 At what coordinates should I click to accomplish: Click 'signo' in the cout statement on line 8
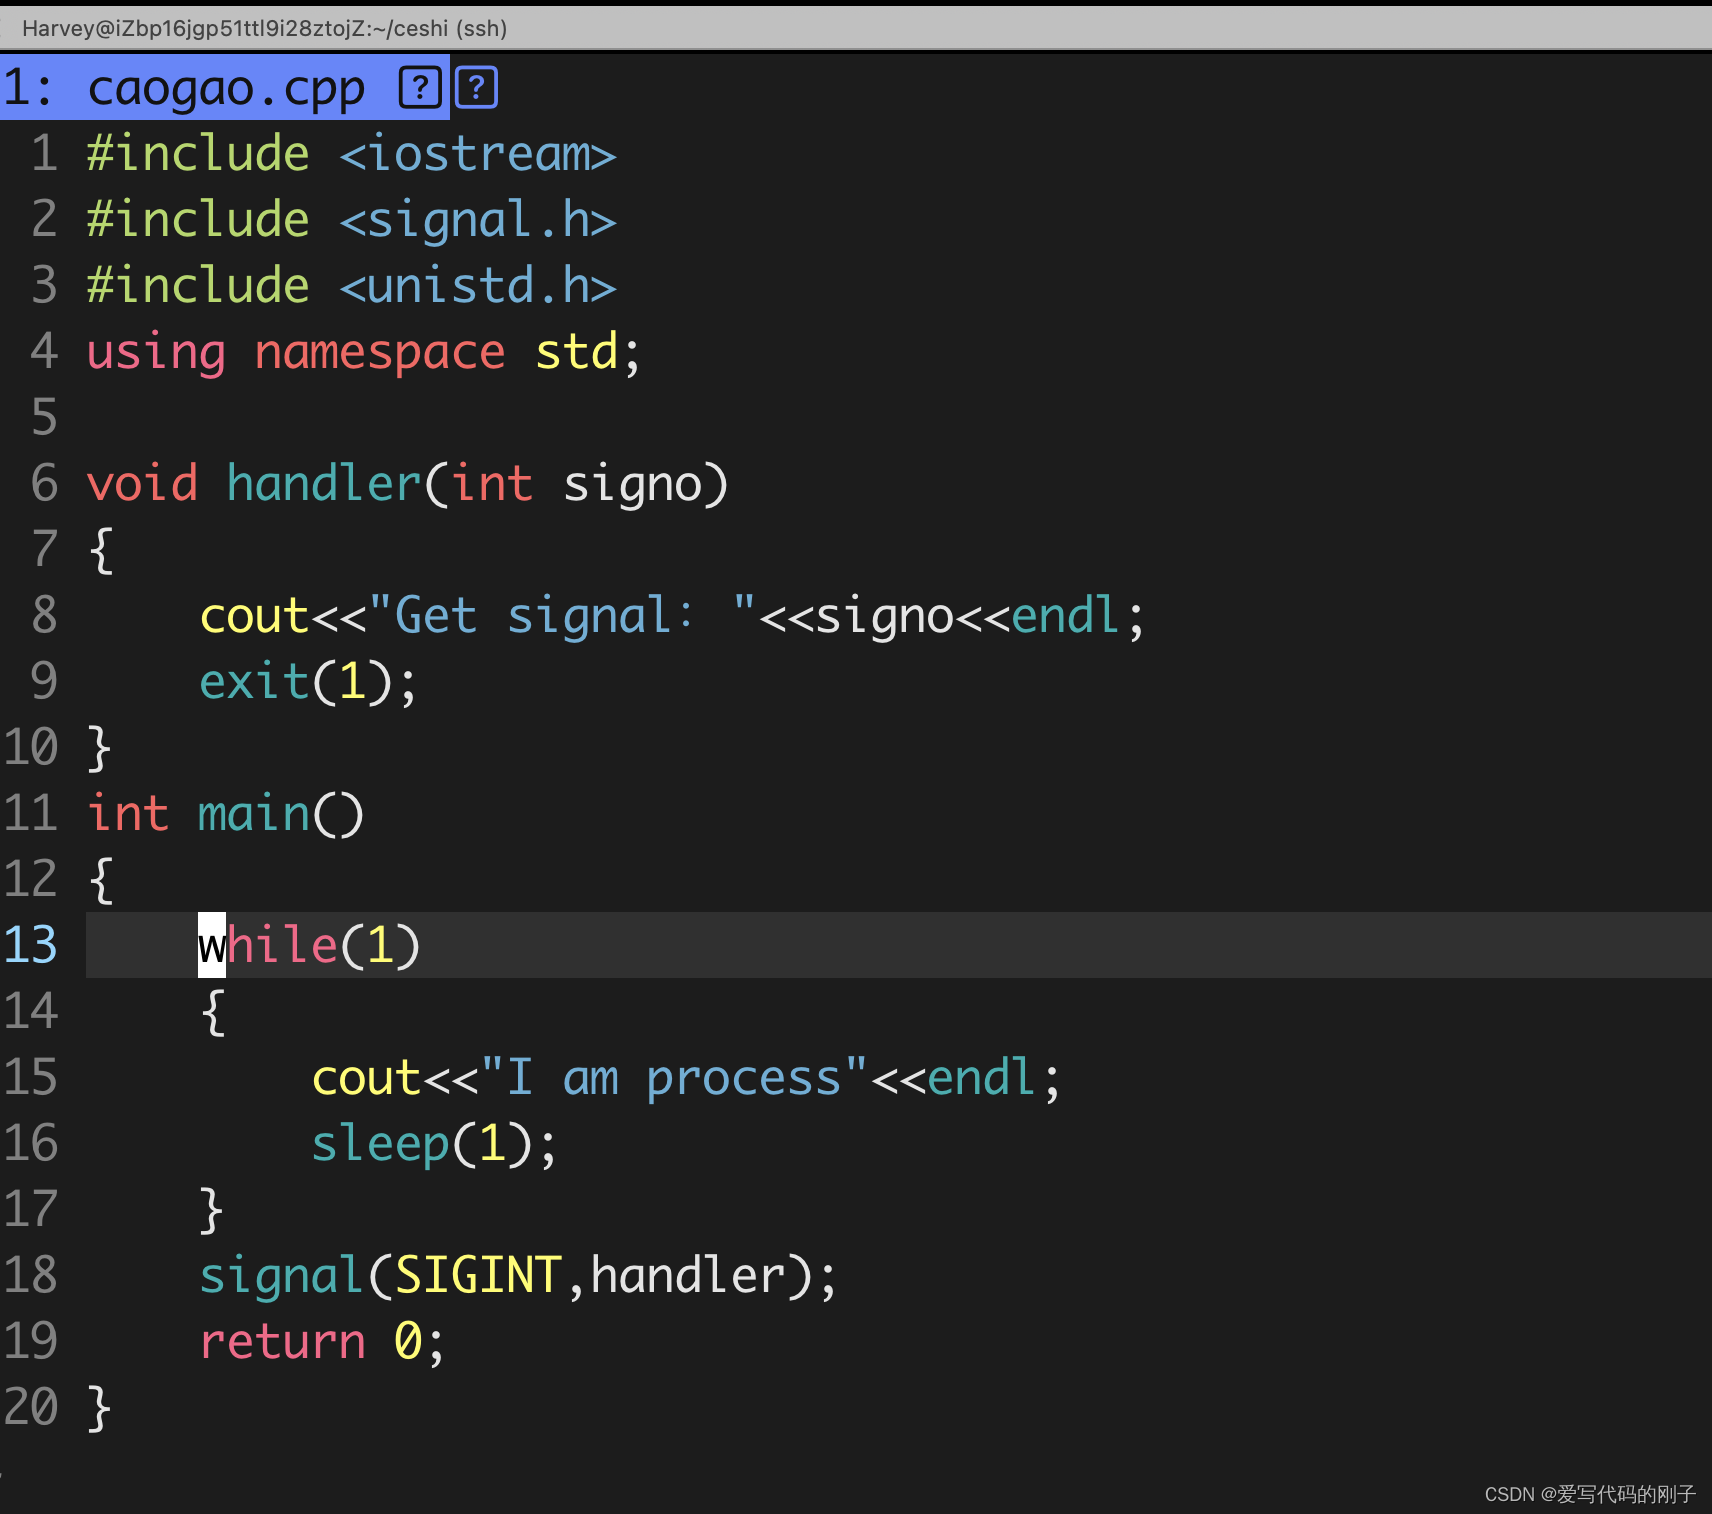point(884,616)
